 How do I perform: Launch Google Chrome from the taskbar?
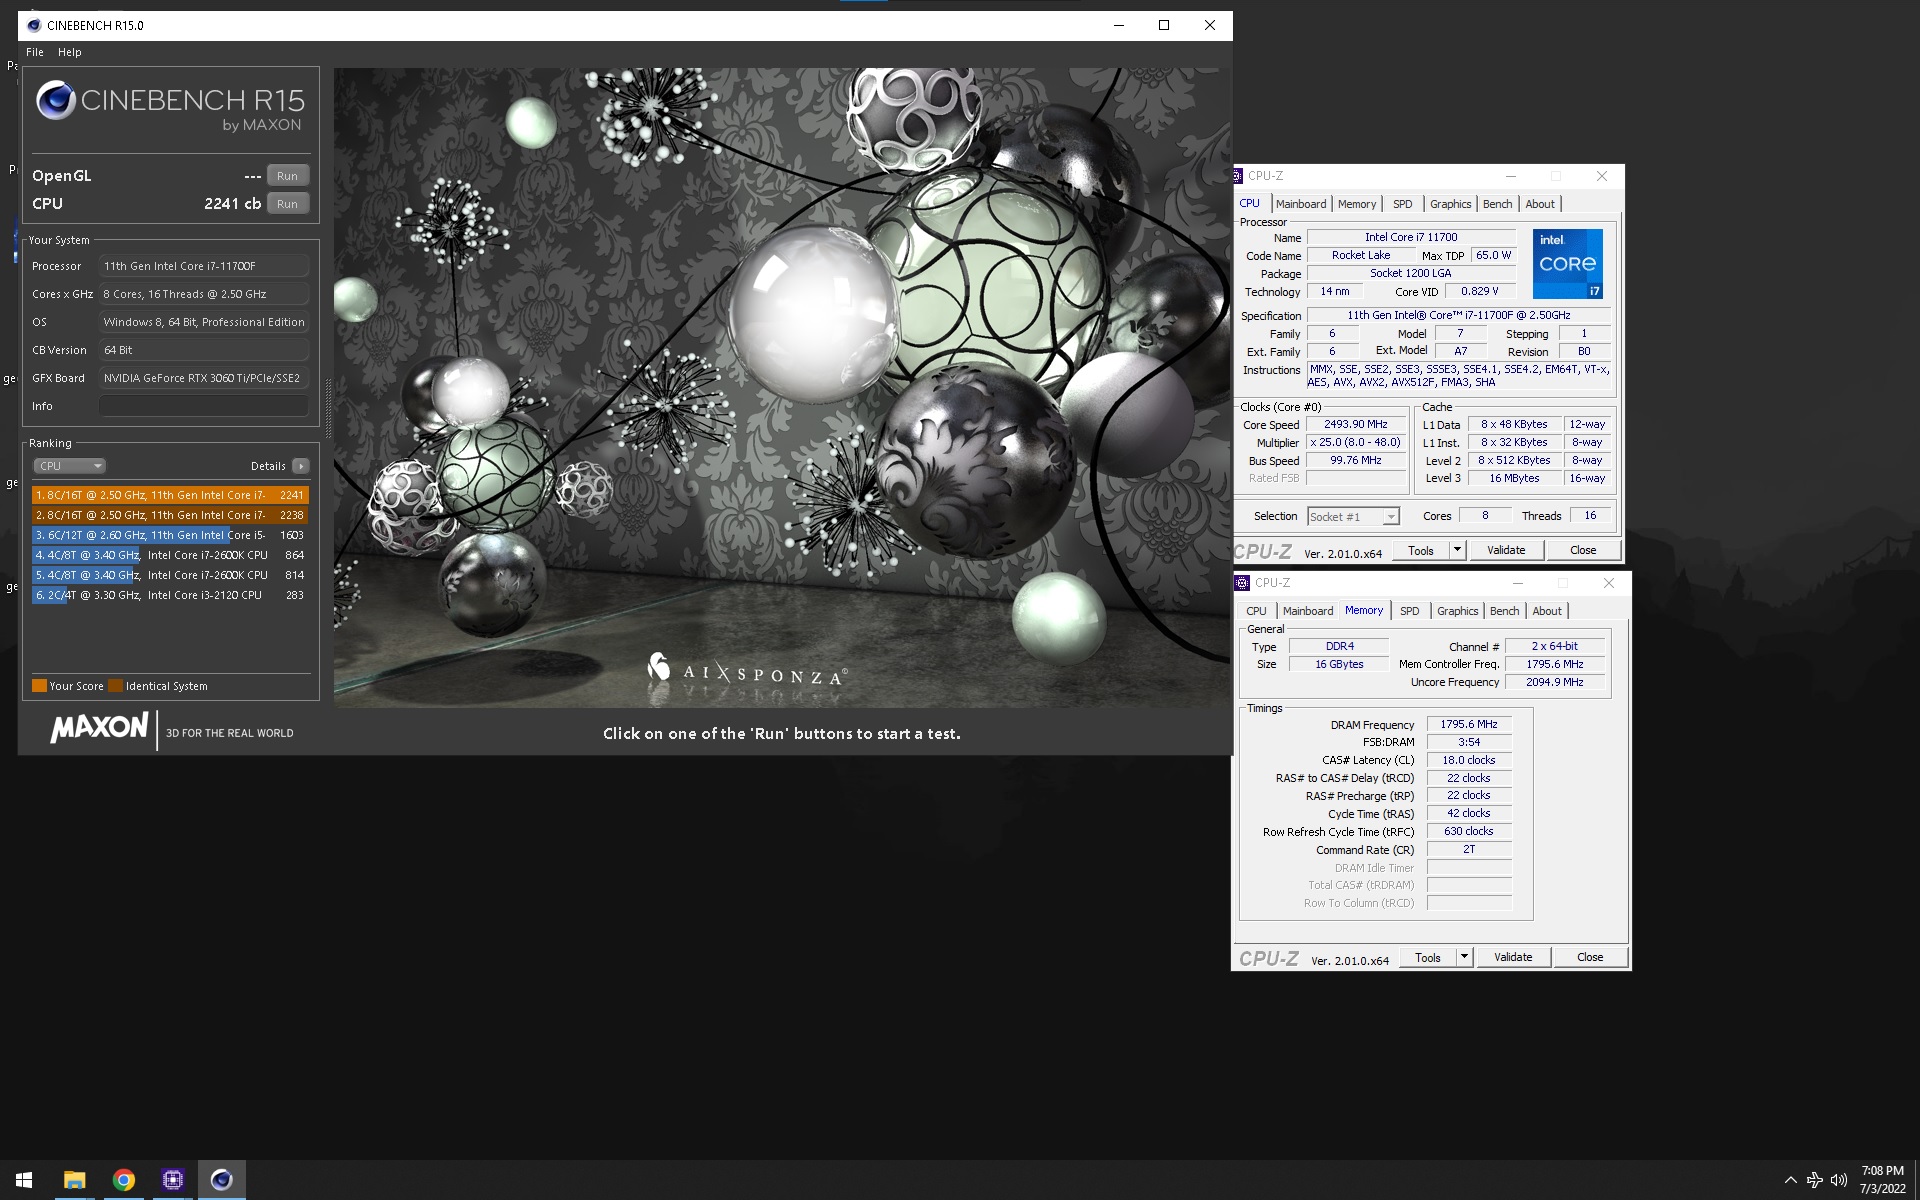click(x=123, y=1180)
